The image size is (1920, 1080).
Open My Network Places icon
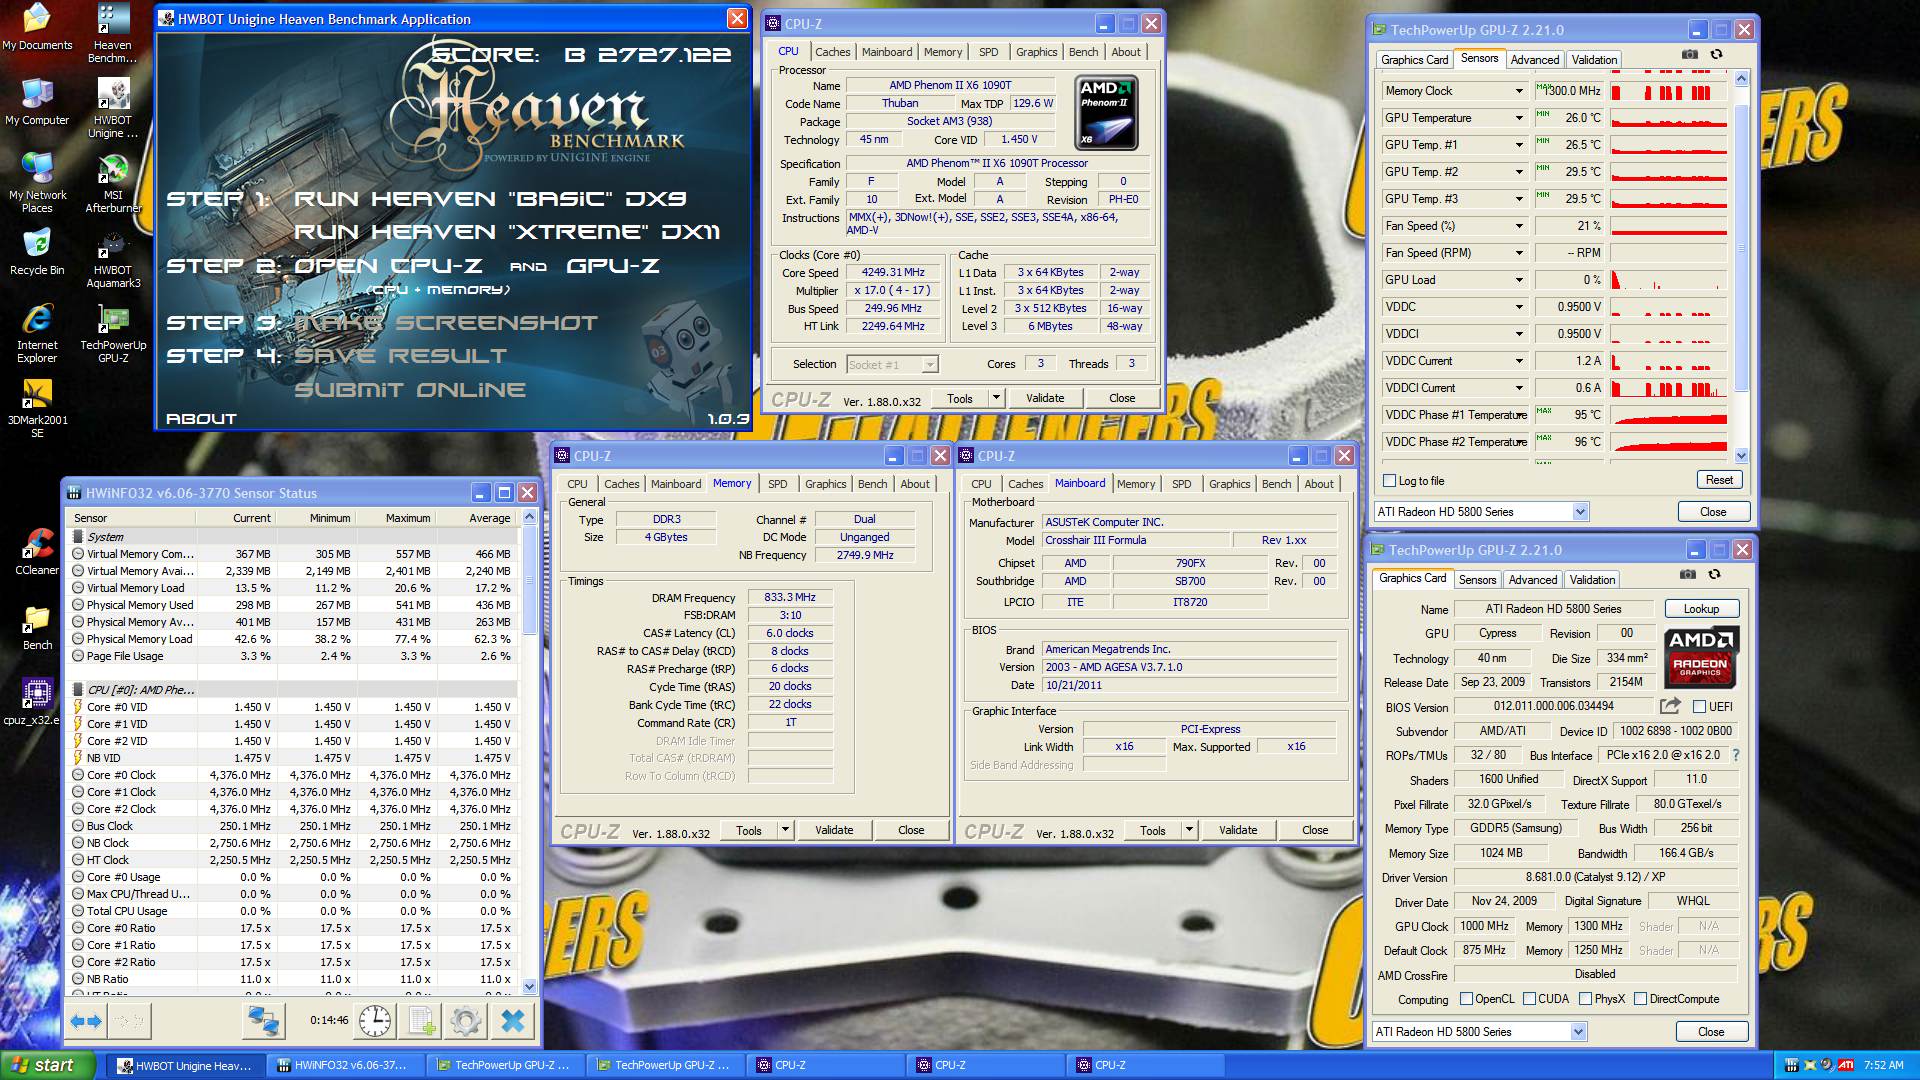pyautogui.click(x=37, y=183)
